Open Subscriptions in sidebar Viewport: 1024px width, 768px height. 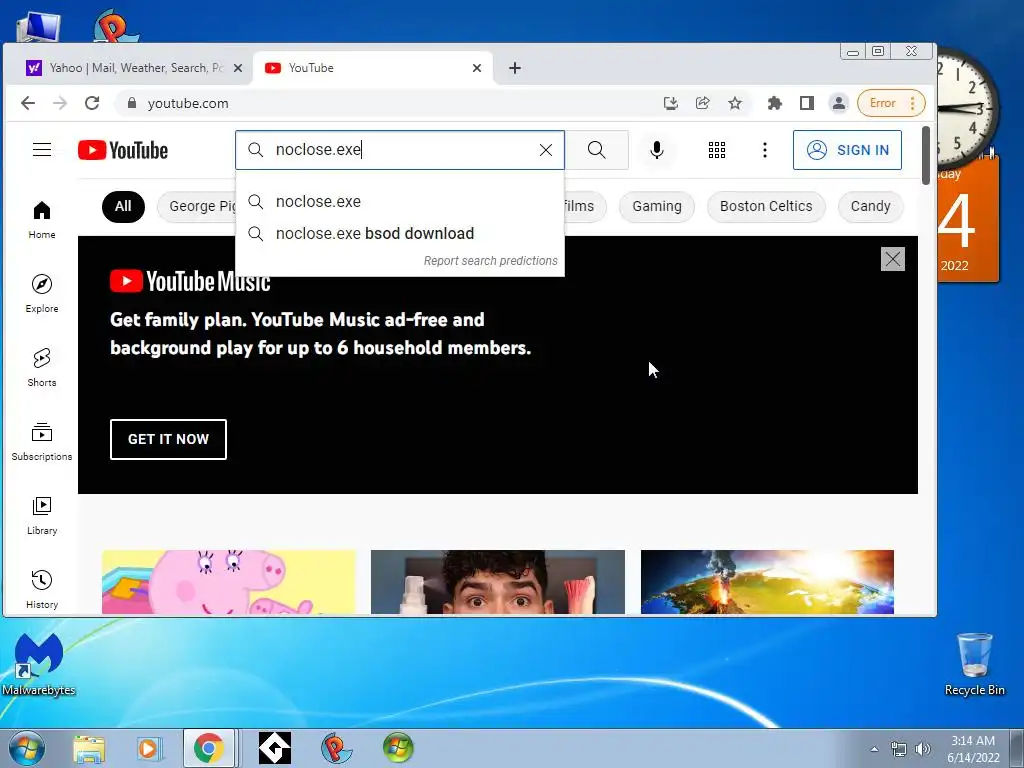tap(42, 442)
